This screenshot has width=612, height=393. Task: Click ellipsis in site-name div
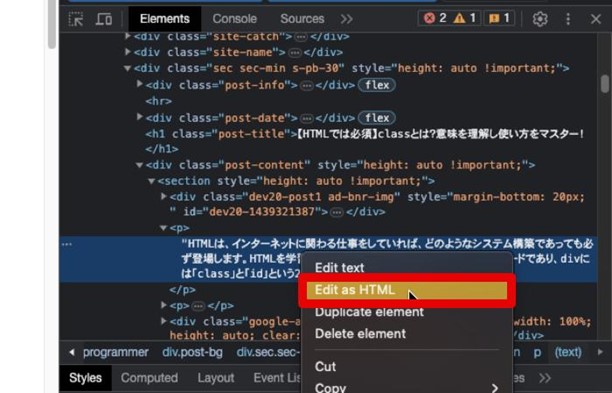pos(295,53)
